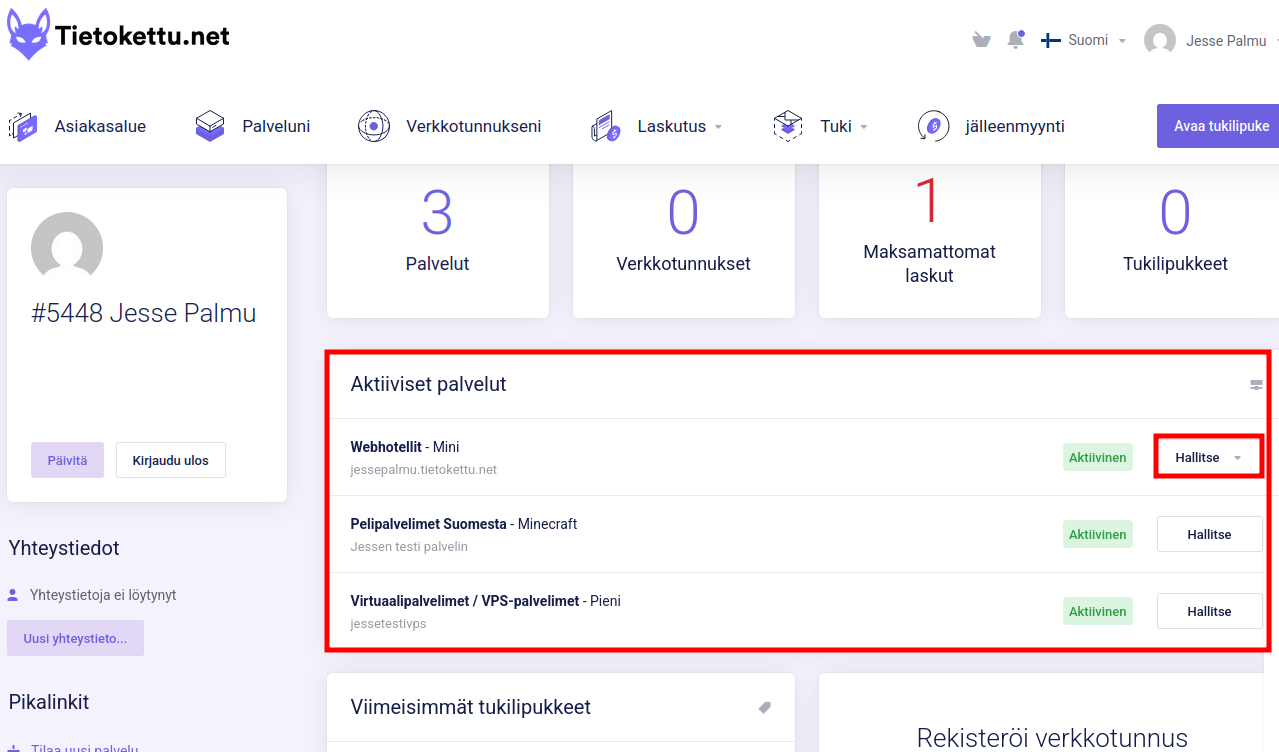Click the Avaa tukilipuke button
Viewport: 1279px width, 752px height.
coord(1218,126)
